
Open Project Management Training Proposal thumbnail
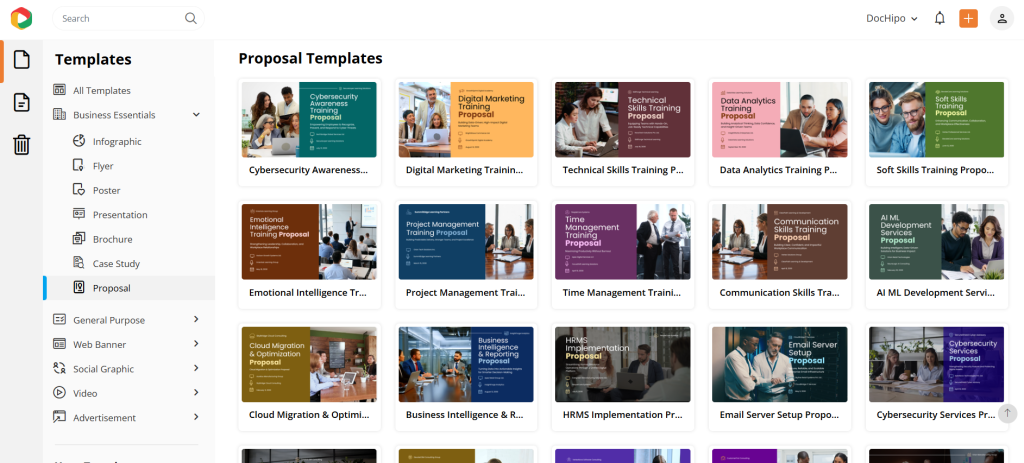pos(466,242)
